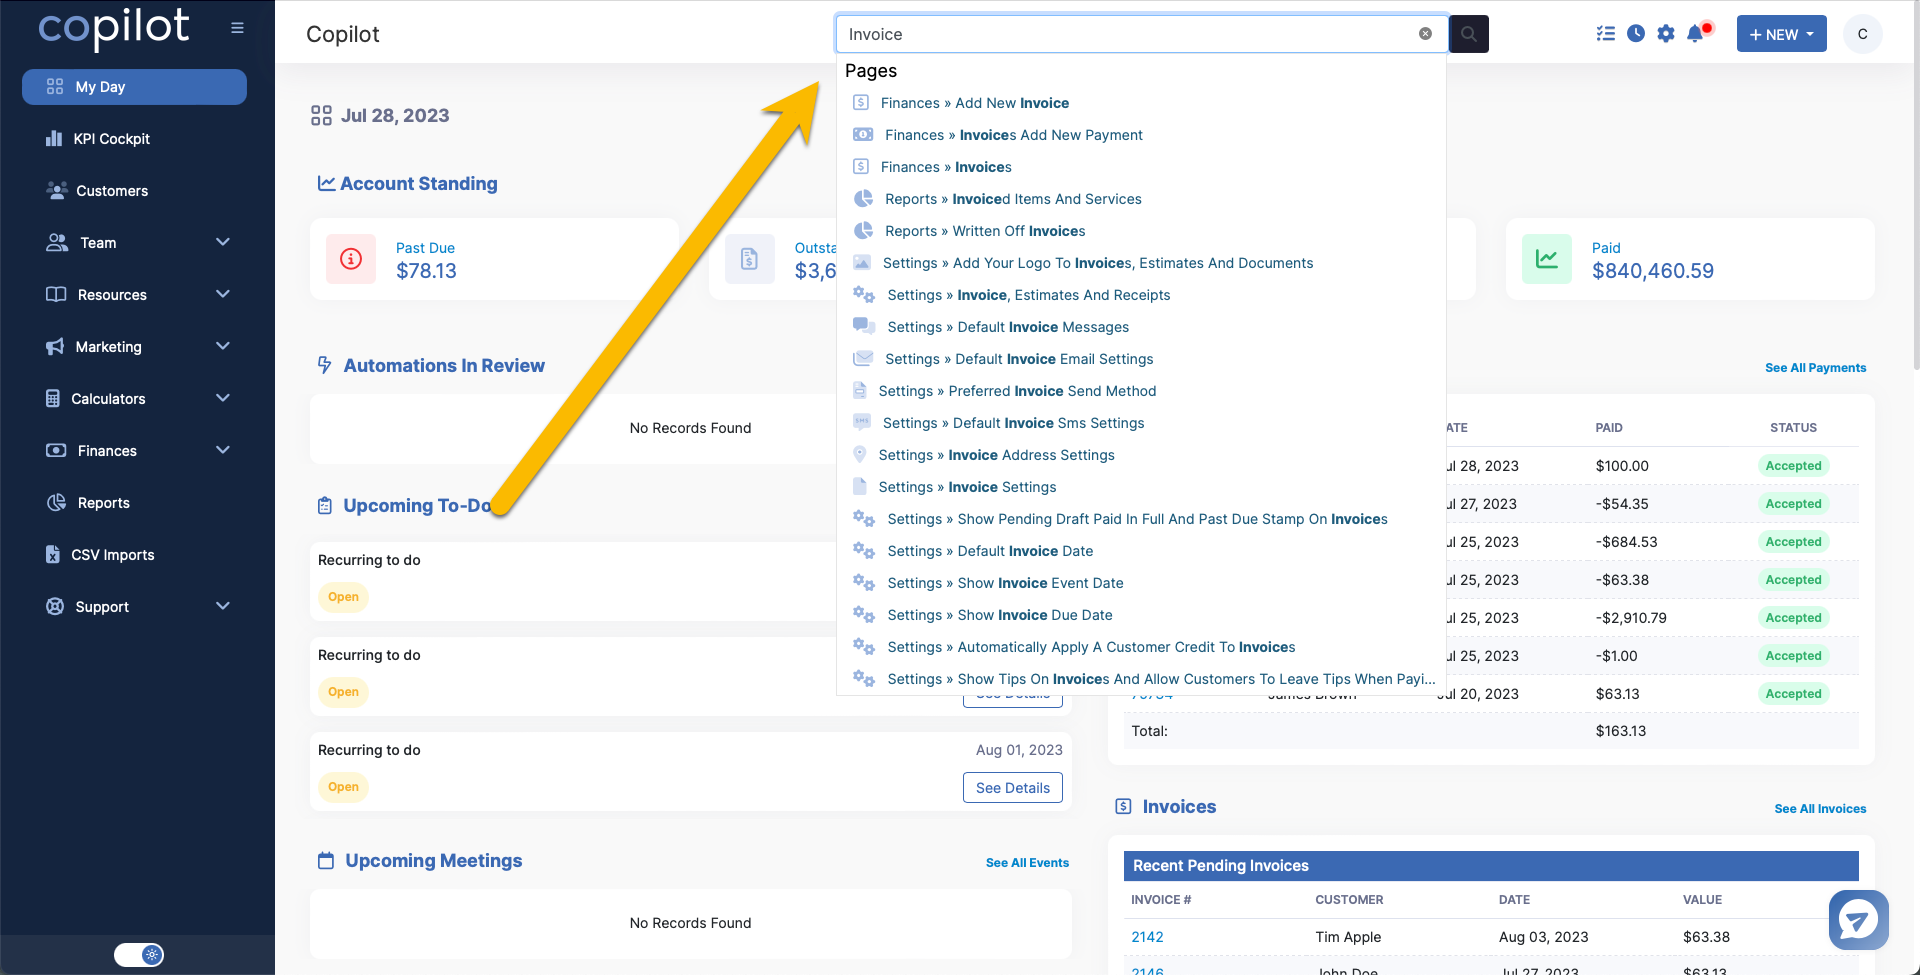The width and height of the screenshot is (1920, 975).
Task: Click the Customers people icon in sidebar
Action: (x=57, y=190)
